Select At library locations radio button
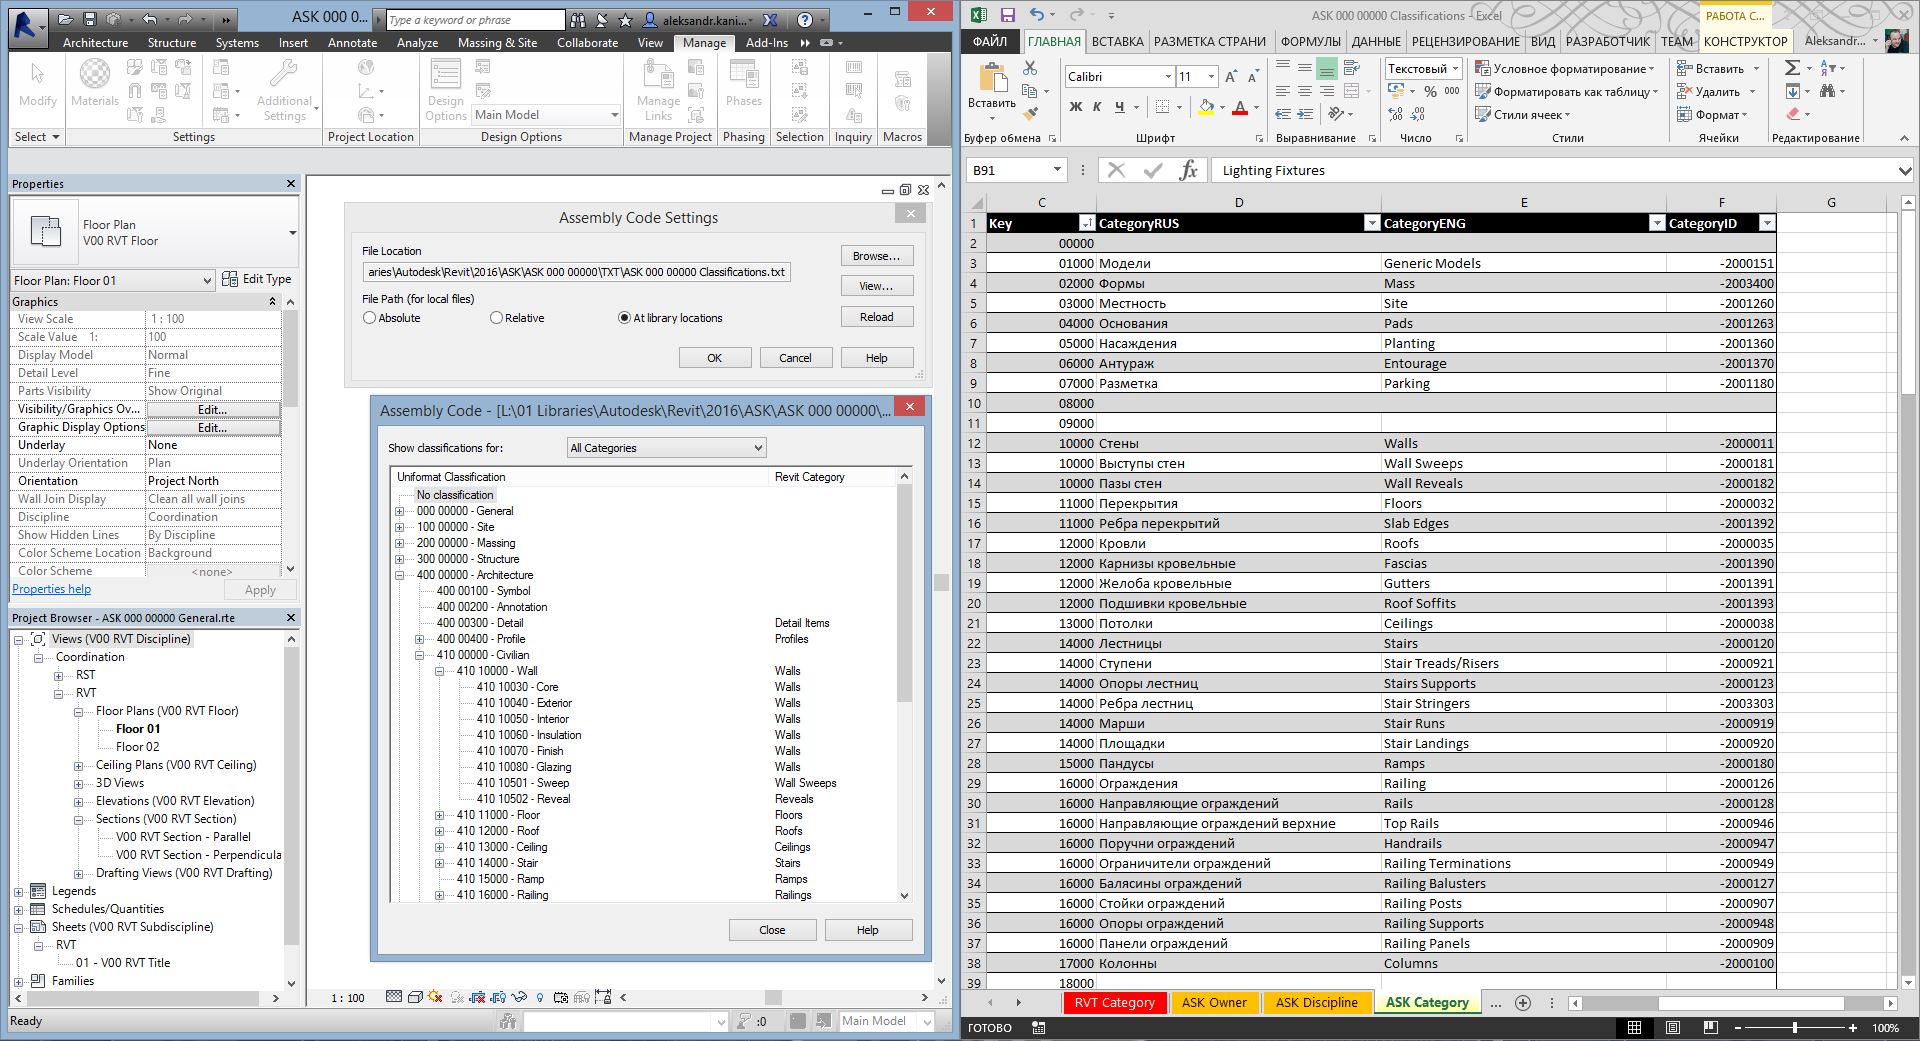This screenshot has height=1041, width=1920. [624, 318]
